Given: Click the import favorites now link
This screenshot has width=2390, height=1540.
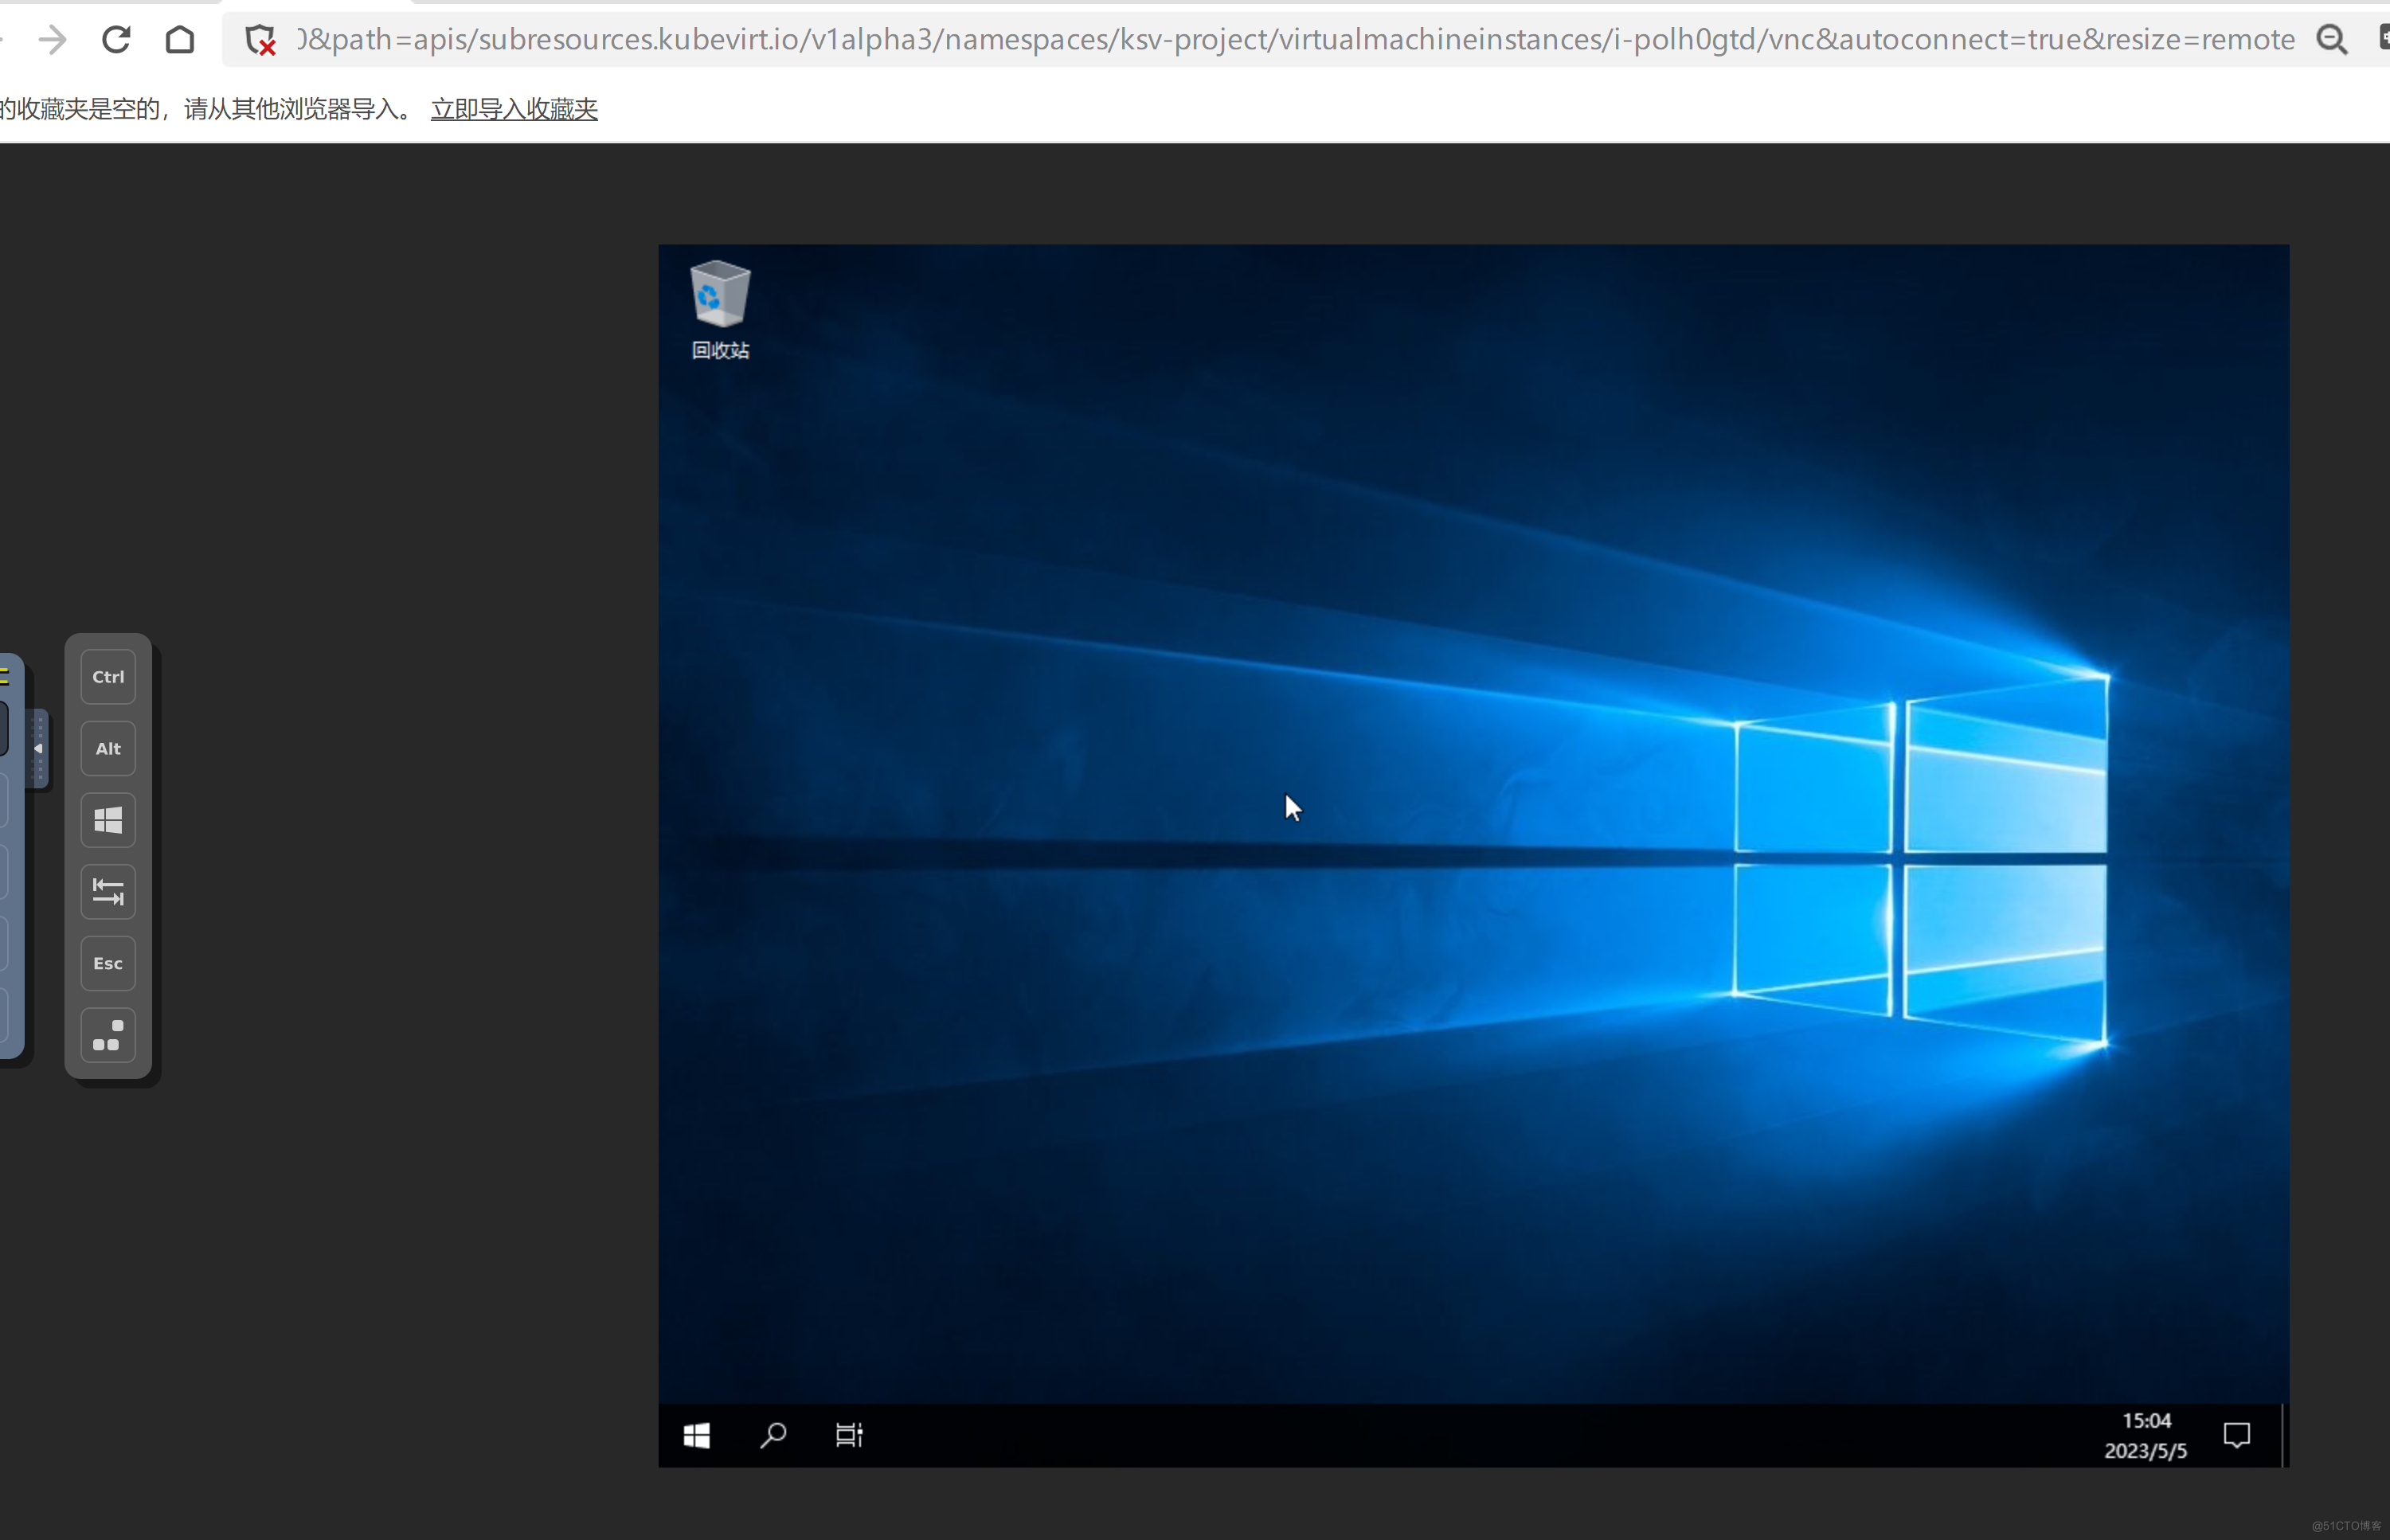Looking at the screenshot, I should [514, 109].
